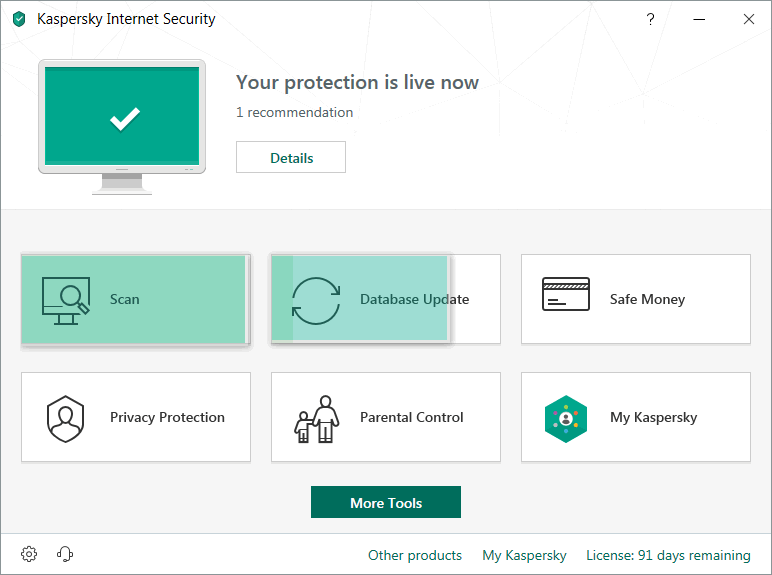This screenshot has height=575, width=772.
Task: Open the Other products link
Action: [x=415, y=555]
